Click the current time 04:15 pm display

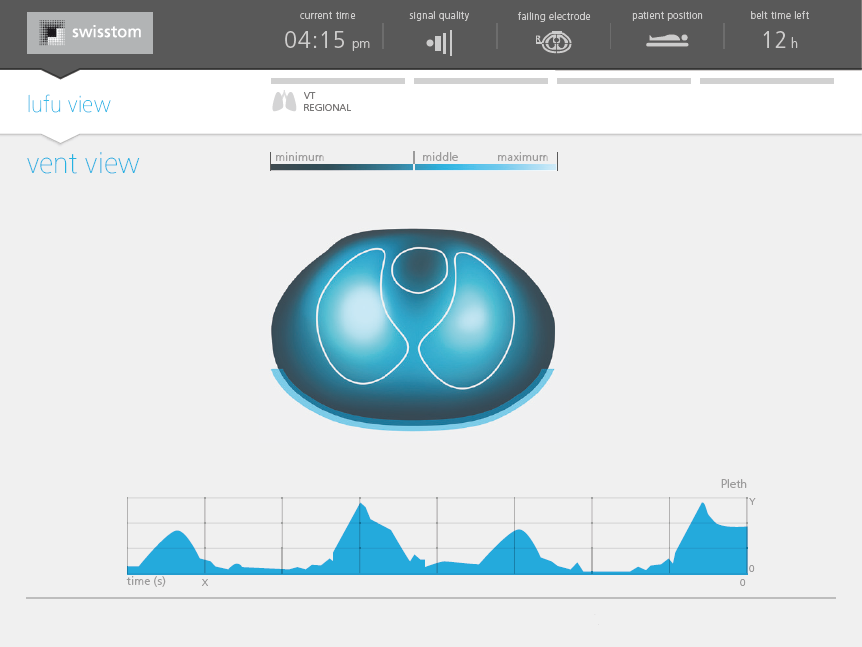[327, 41]
